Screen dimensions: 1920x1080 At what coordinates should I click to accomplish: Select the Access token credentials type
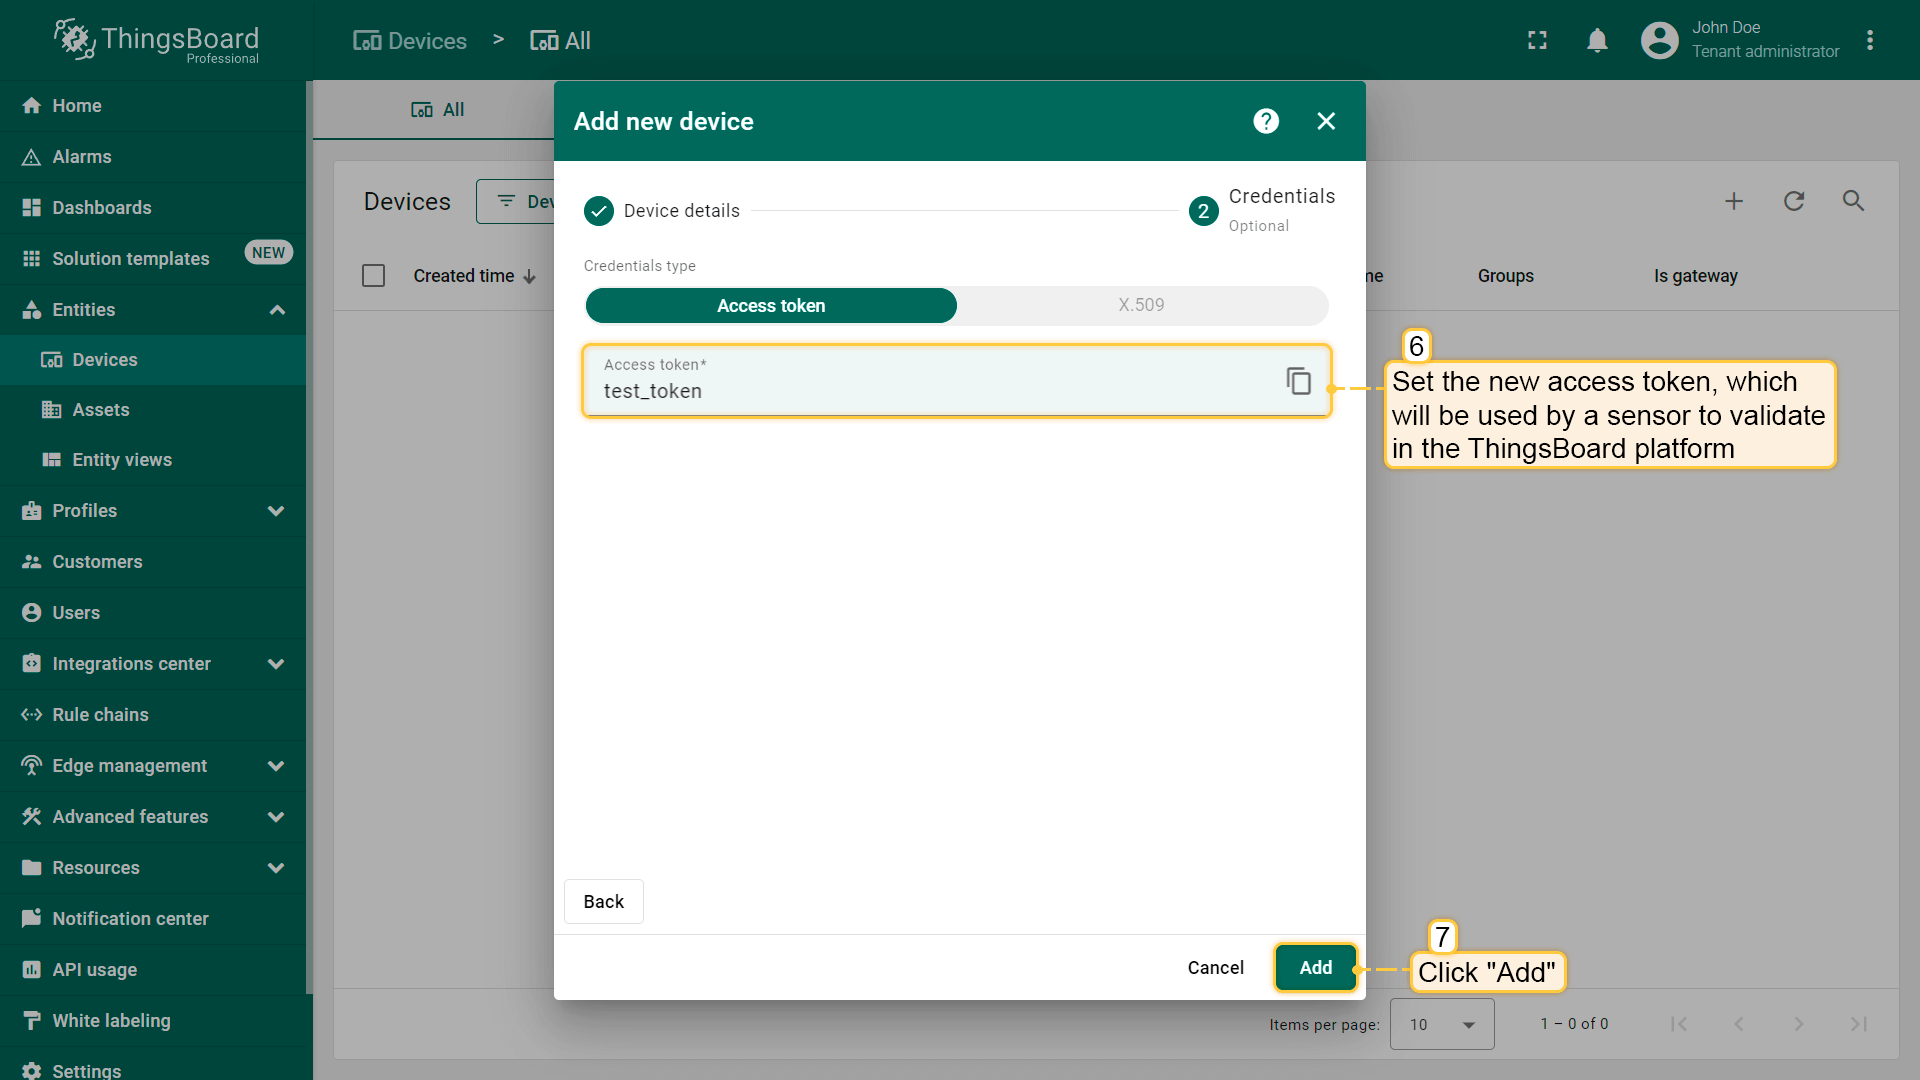pyautogui.click(x=771, y=305)
